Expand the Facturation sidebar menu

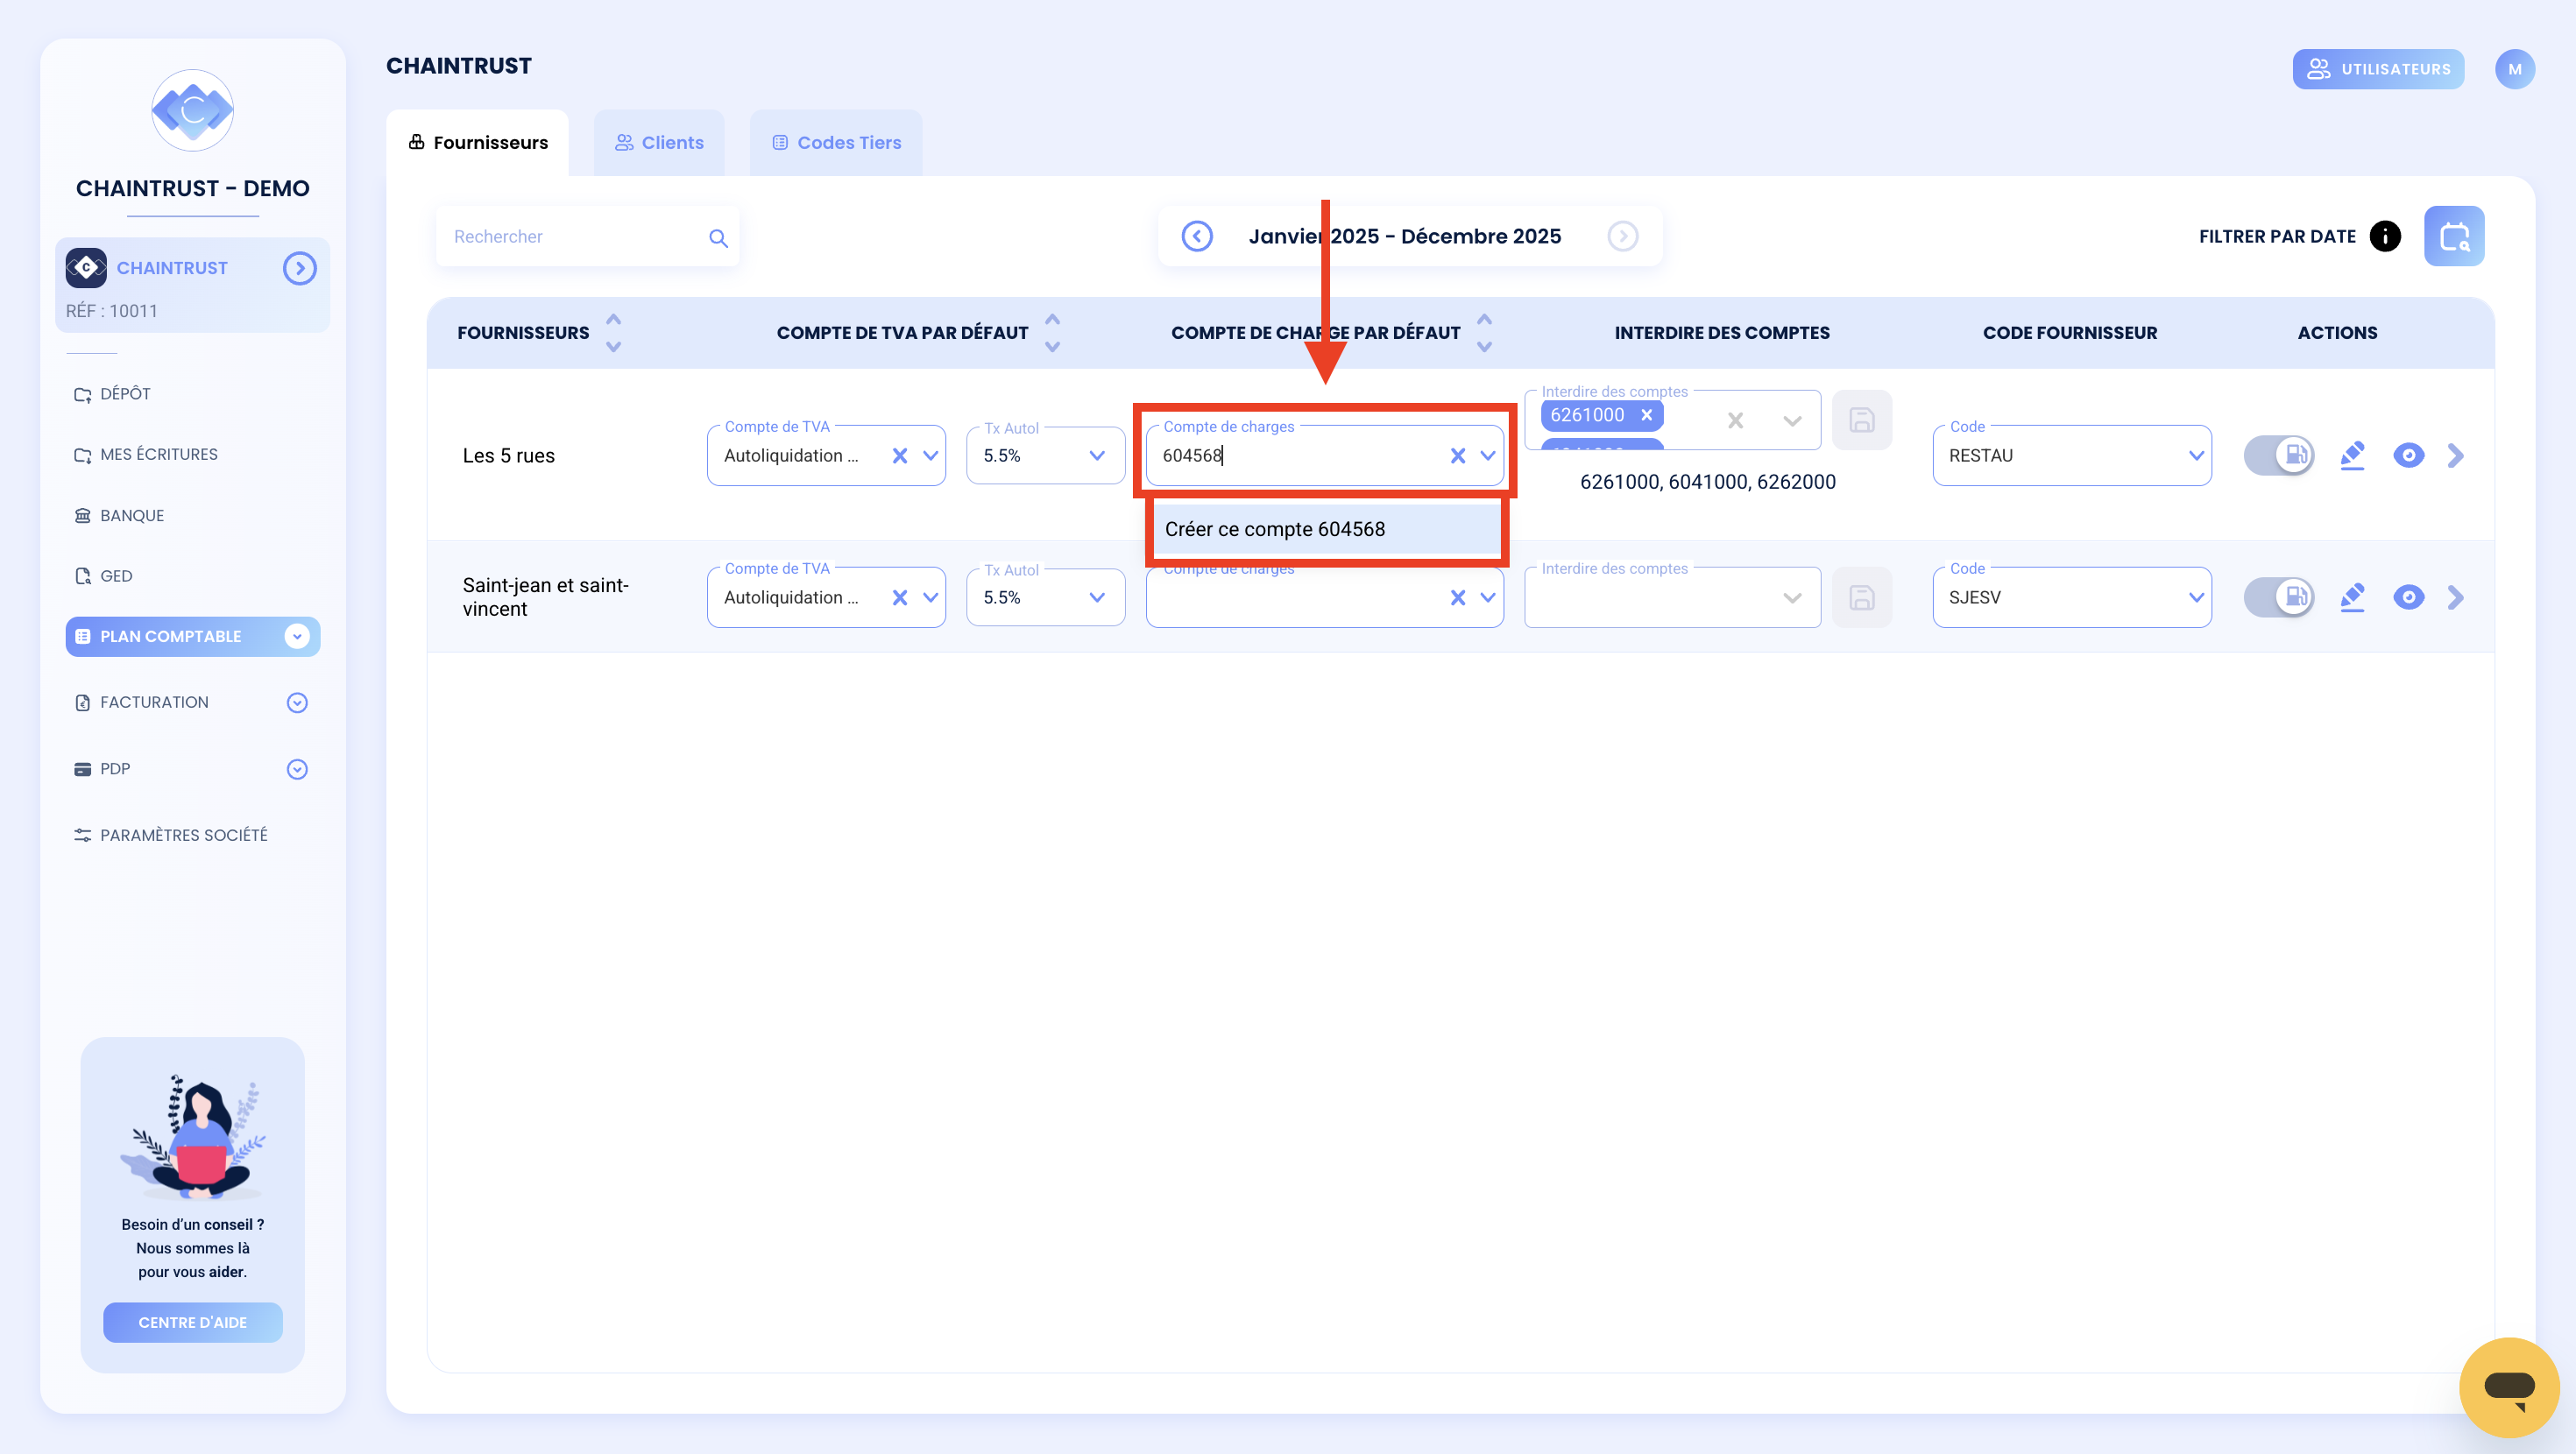click(297, 702)
